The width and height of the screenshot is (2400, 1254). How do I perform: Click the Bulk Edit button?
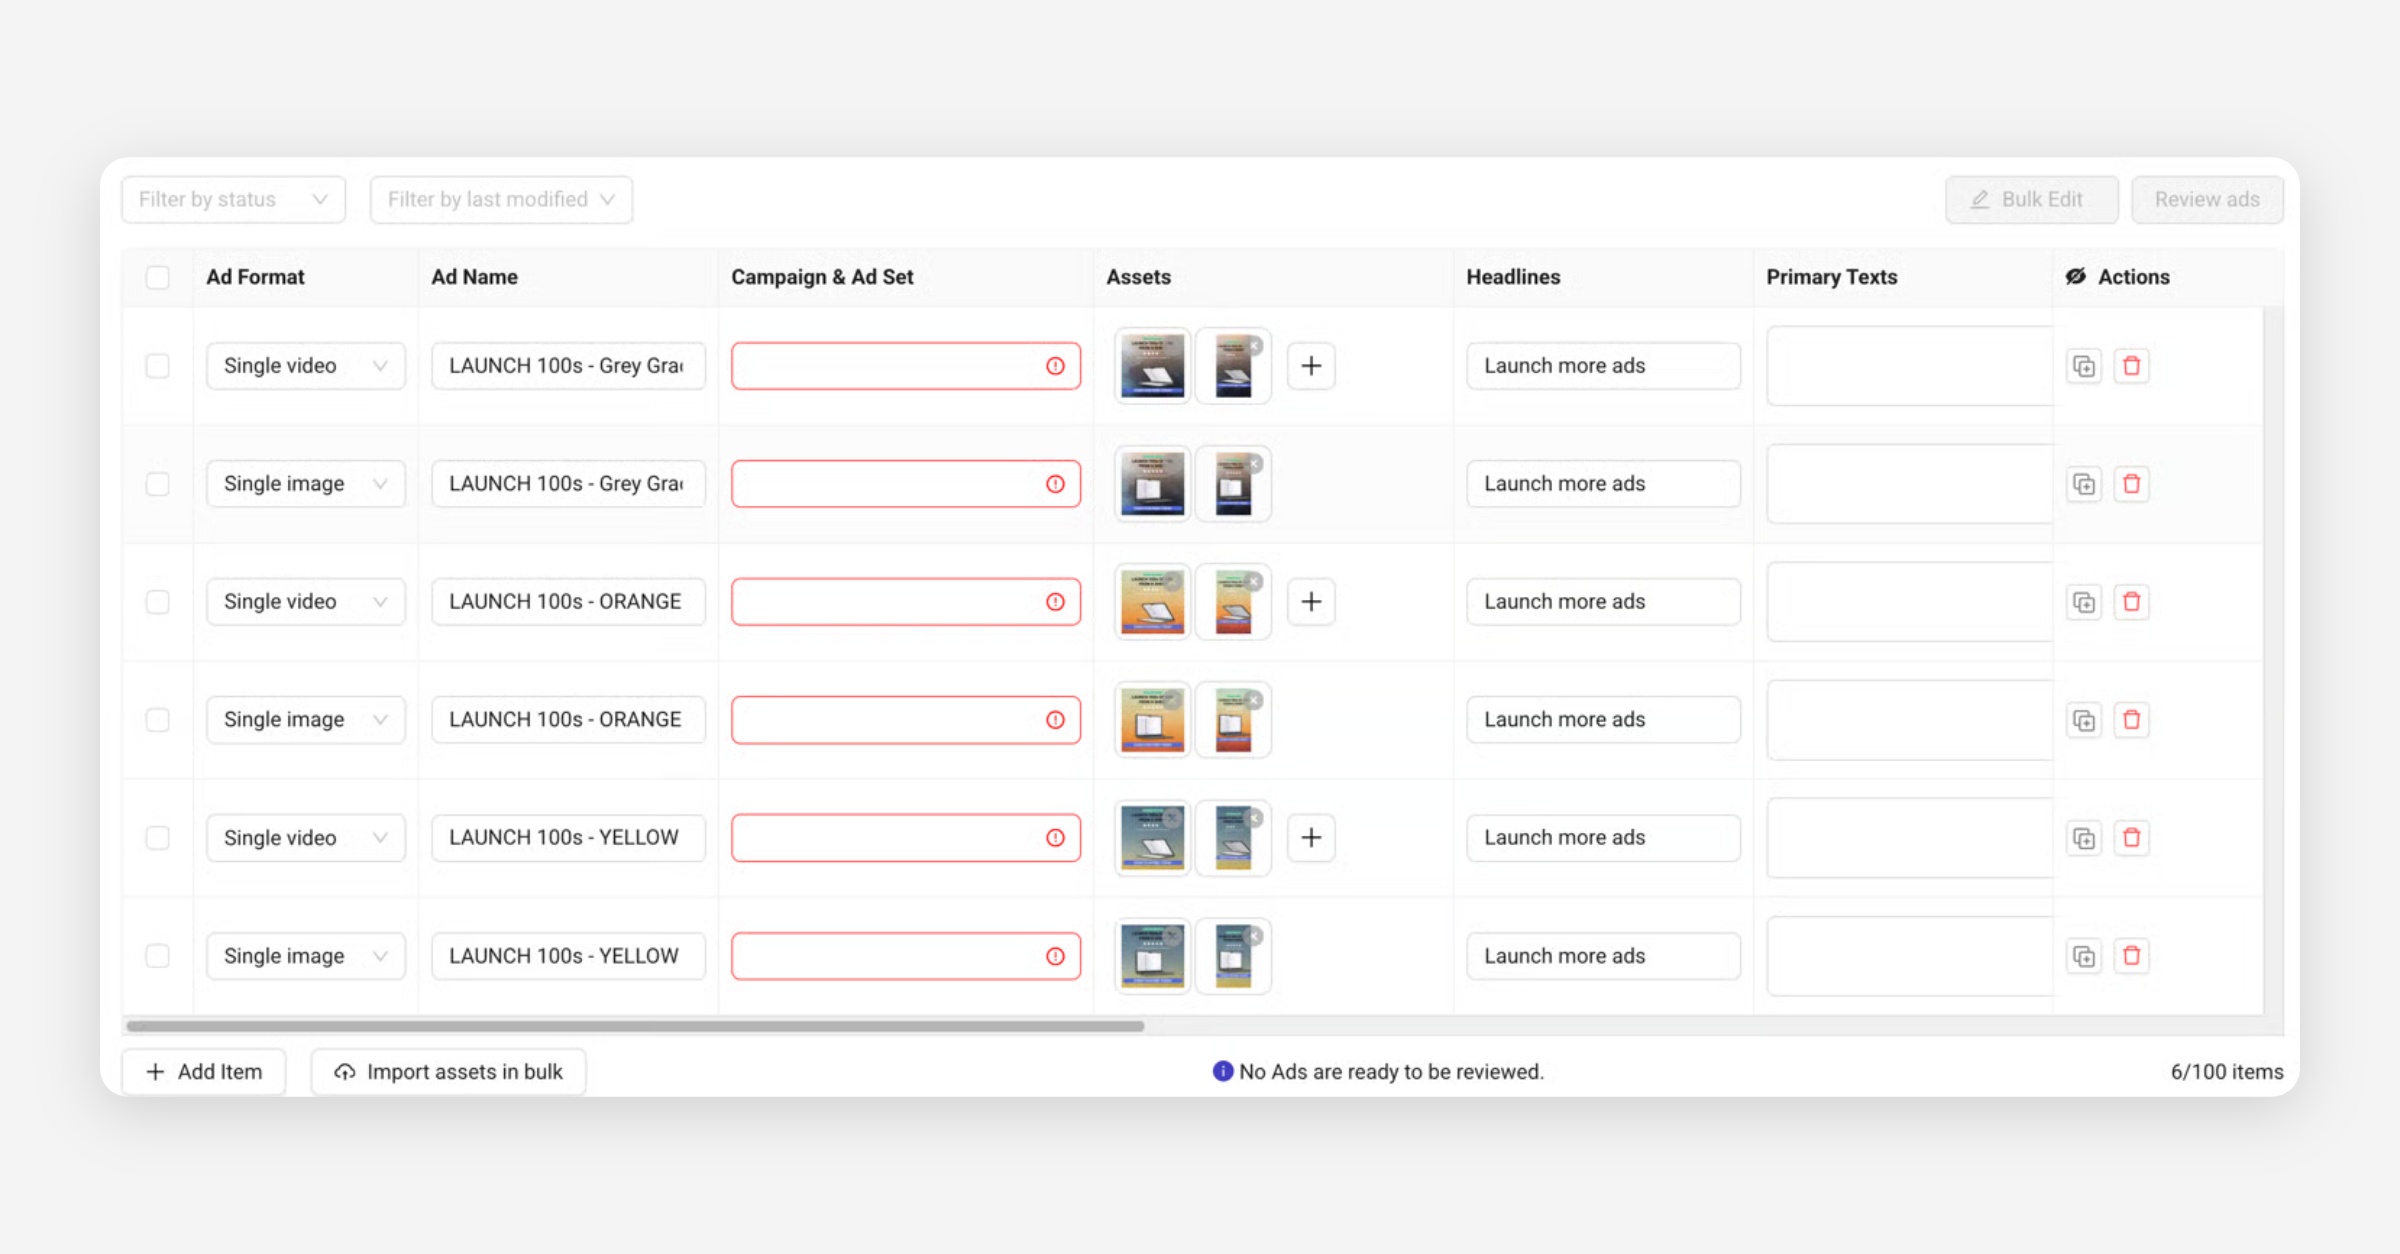(2031, 200)
